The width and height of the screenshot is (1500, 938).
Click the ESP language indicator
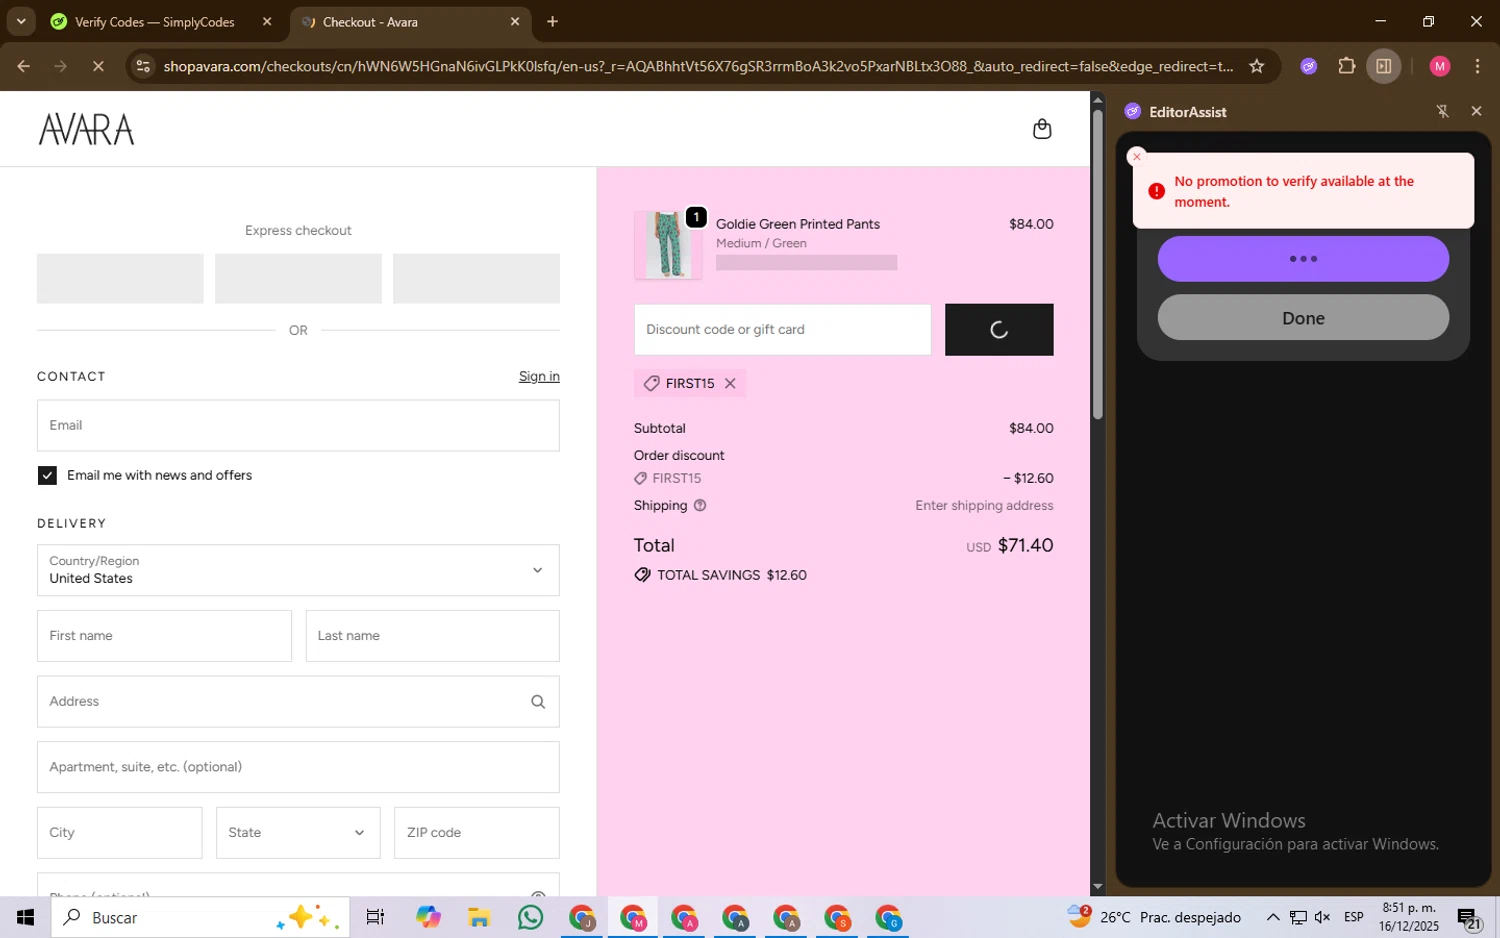1354,918
